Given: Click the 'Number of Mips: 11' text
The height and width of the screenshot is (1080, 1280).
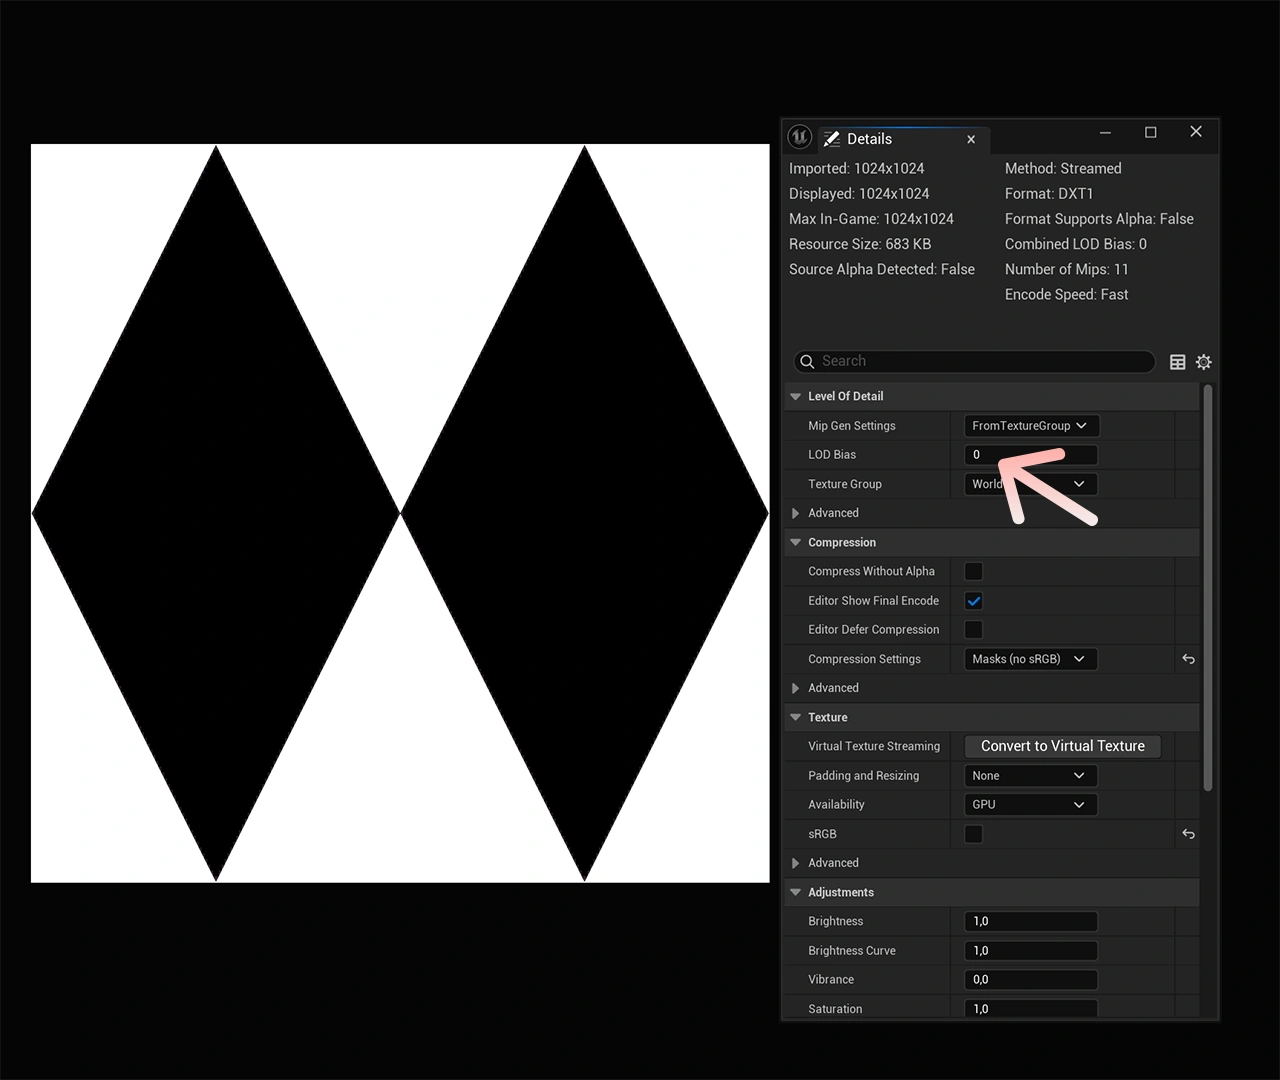Looking at the screenshot, I should click(1066, 269).
